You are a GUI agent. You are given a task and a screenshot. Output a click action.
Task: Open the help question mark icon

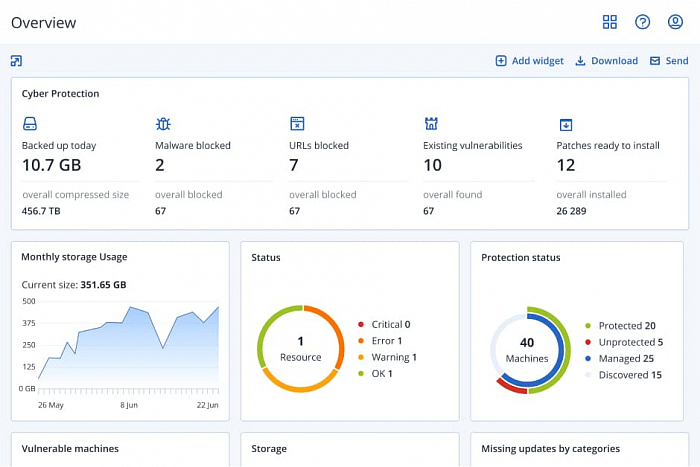(643, 22)
